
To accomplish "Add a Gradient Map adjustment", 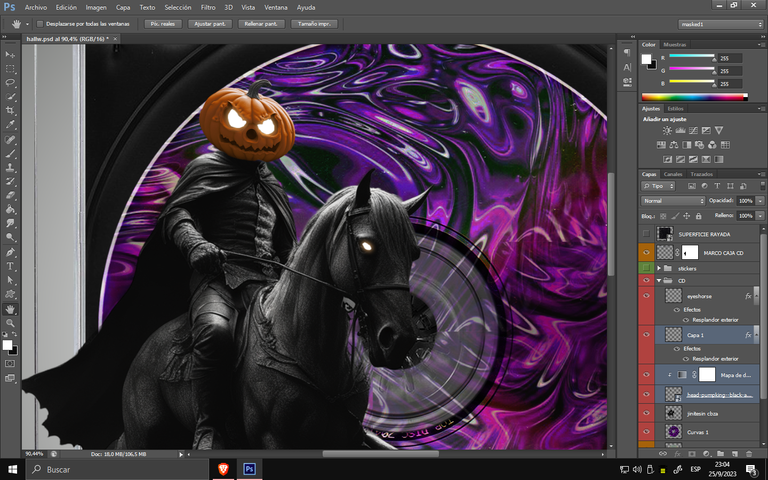I will 719,159.
